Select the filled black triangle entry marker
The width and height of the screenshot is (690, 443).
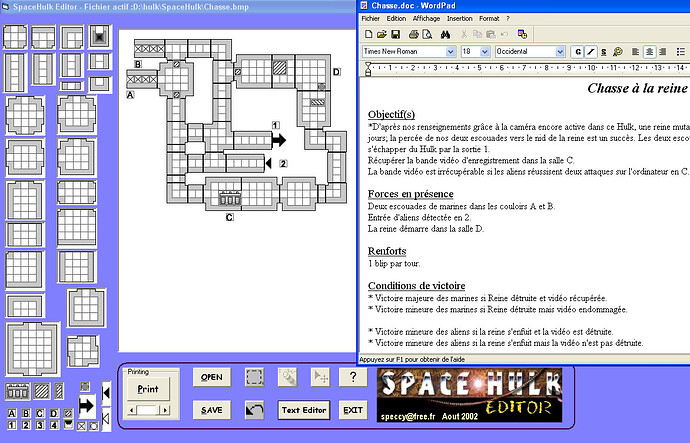point(106,393)
